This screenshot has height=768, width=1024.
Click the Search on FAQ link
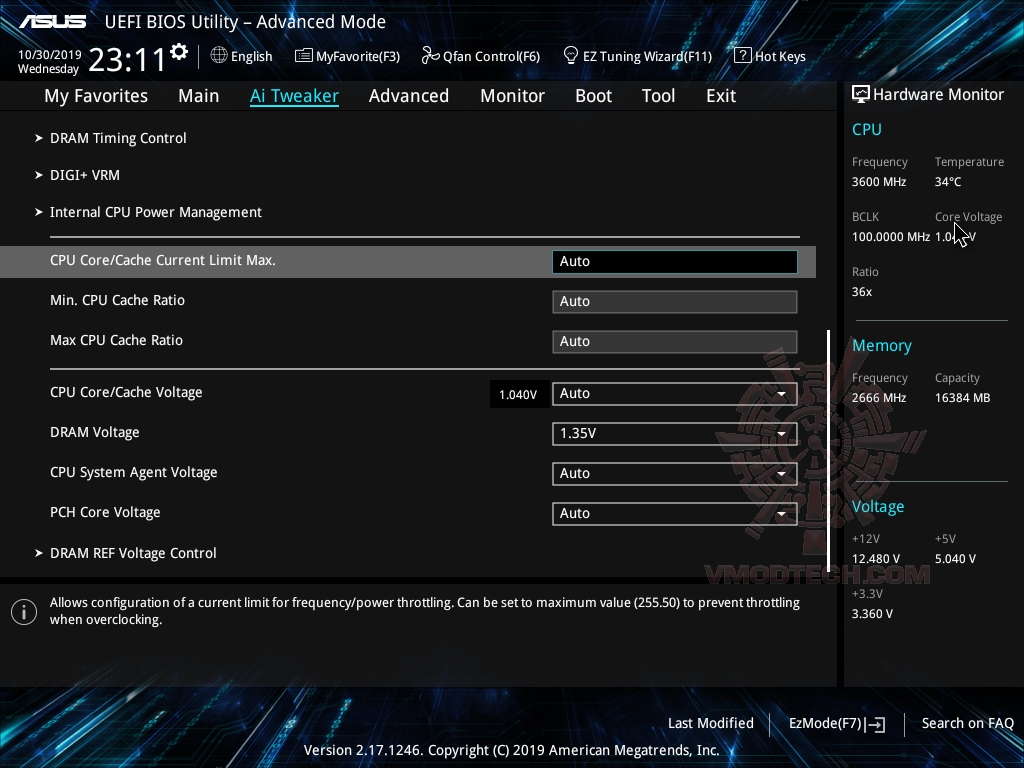click(967, 723)
